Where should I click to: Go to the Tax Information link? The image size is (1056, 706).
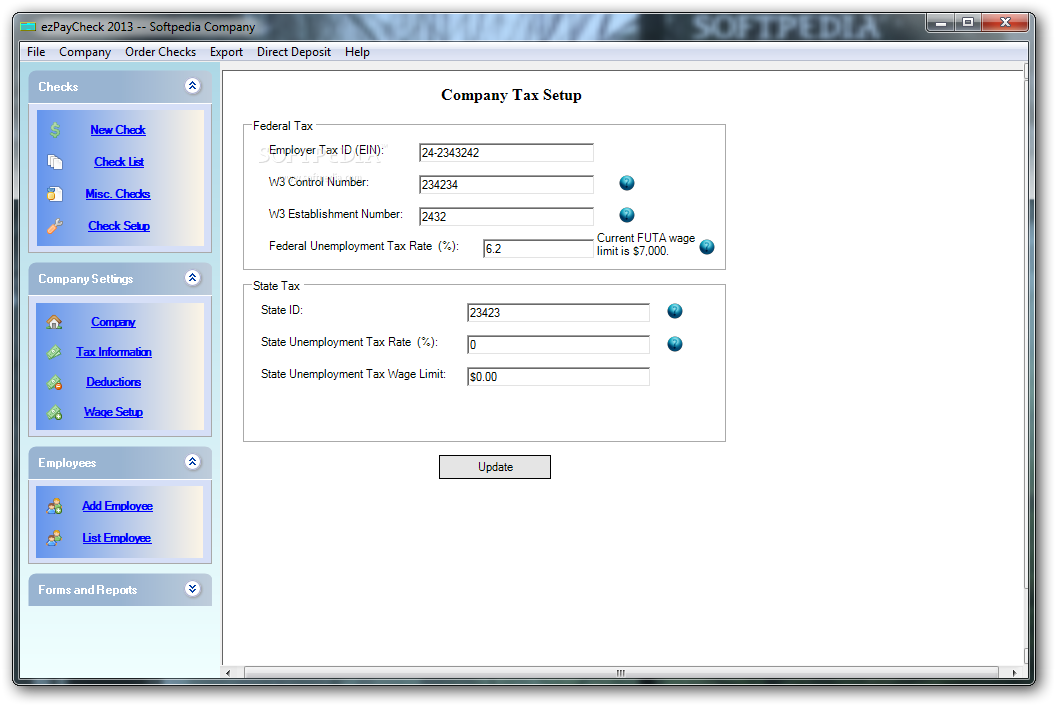pyautogui.click(x=114, y=352)
